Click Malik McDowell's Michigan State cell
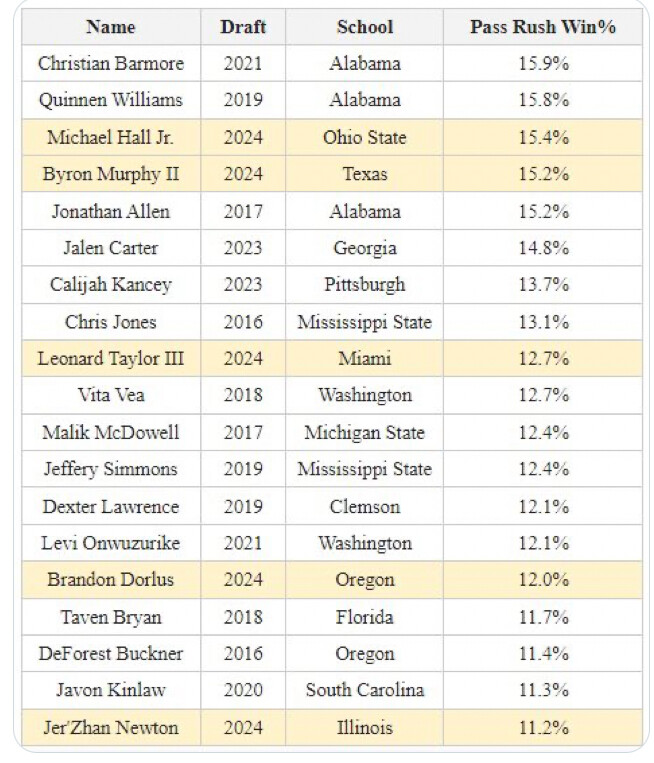Screen dimensions: 654x763 [x=364, y=432]
